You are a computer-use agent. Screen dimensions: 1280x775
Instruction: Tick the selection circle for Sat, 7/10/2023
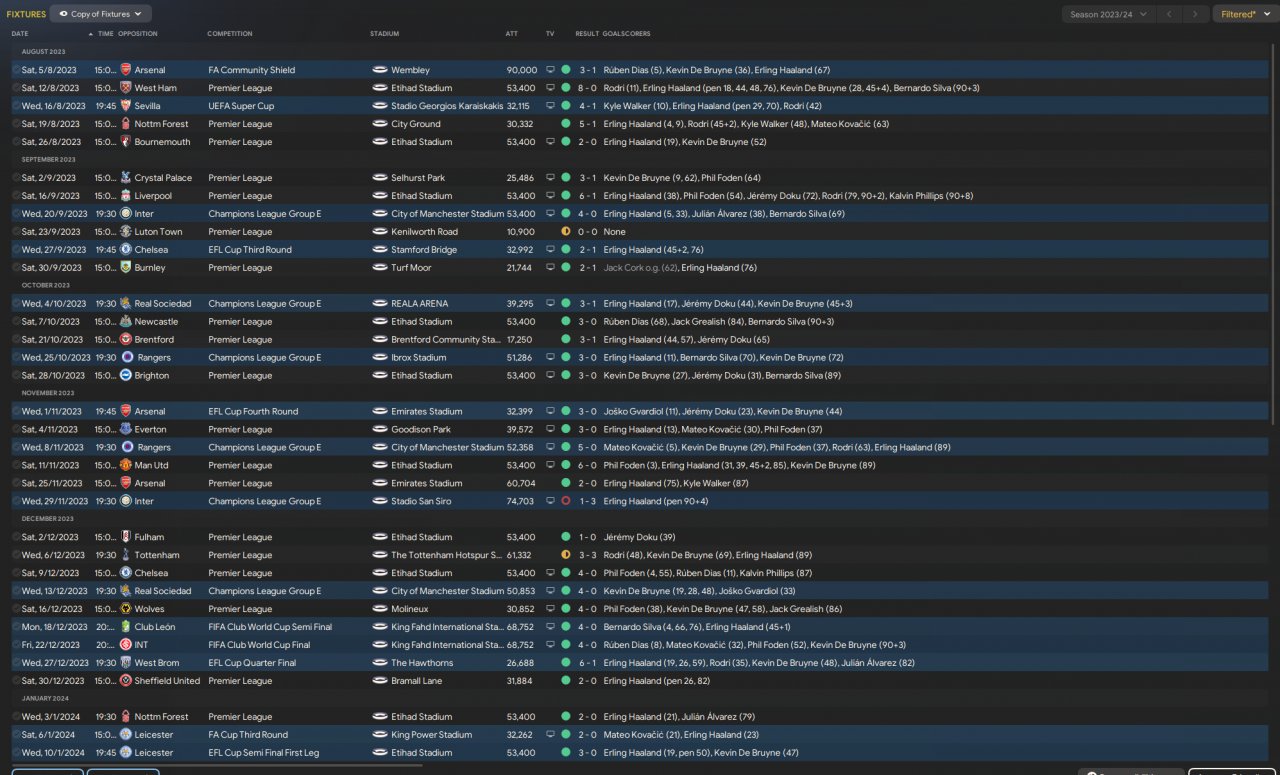pos(16,322)
